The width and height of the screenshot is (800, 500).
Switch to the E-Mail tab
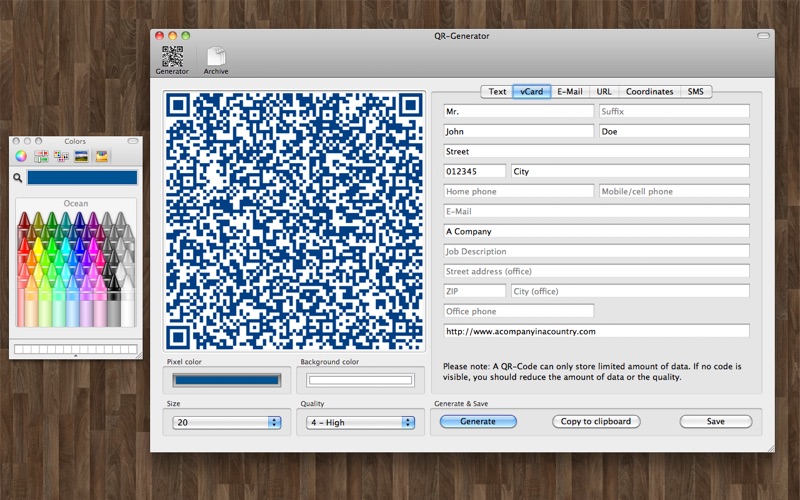pyautogui.click(x=570, y=92)
